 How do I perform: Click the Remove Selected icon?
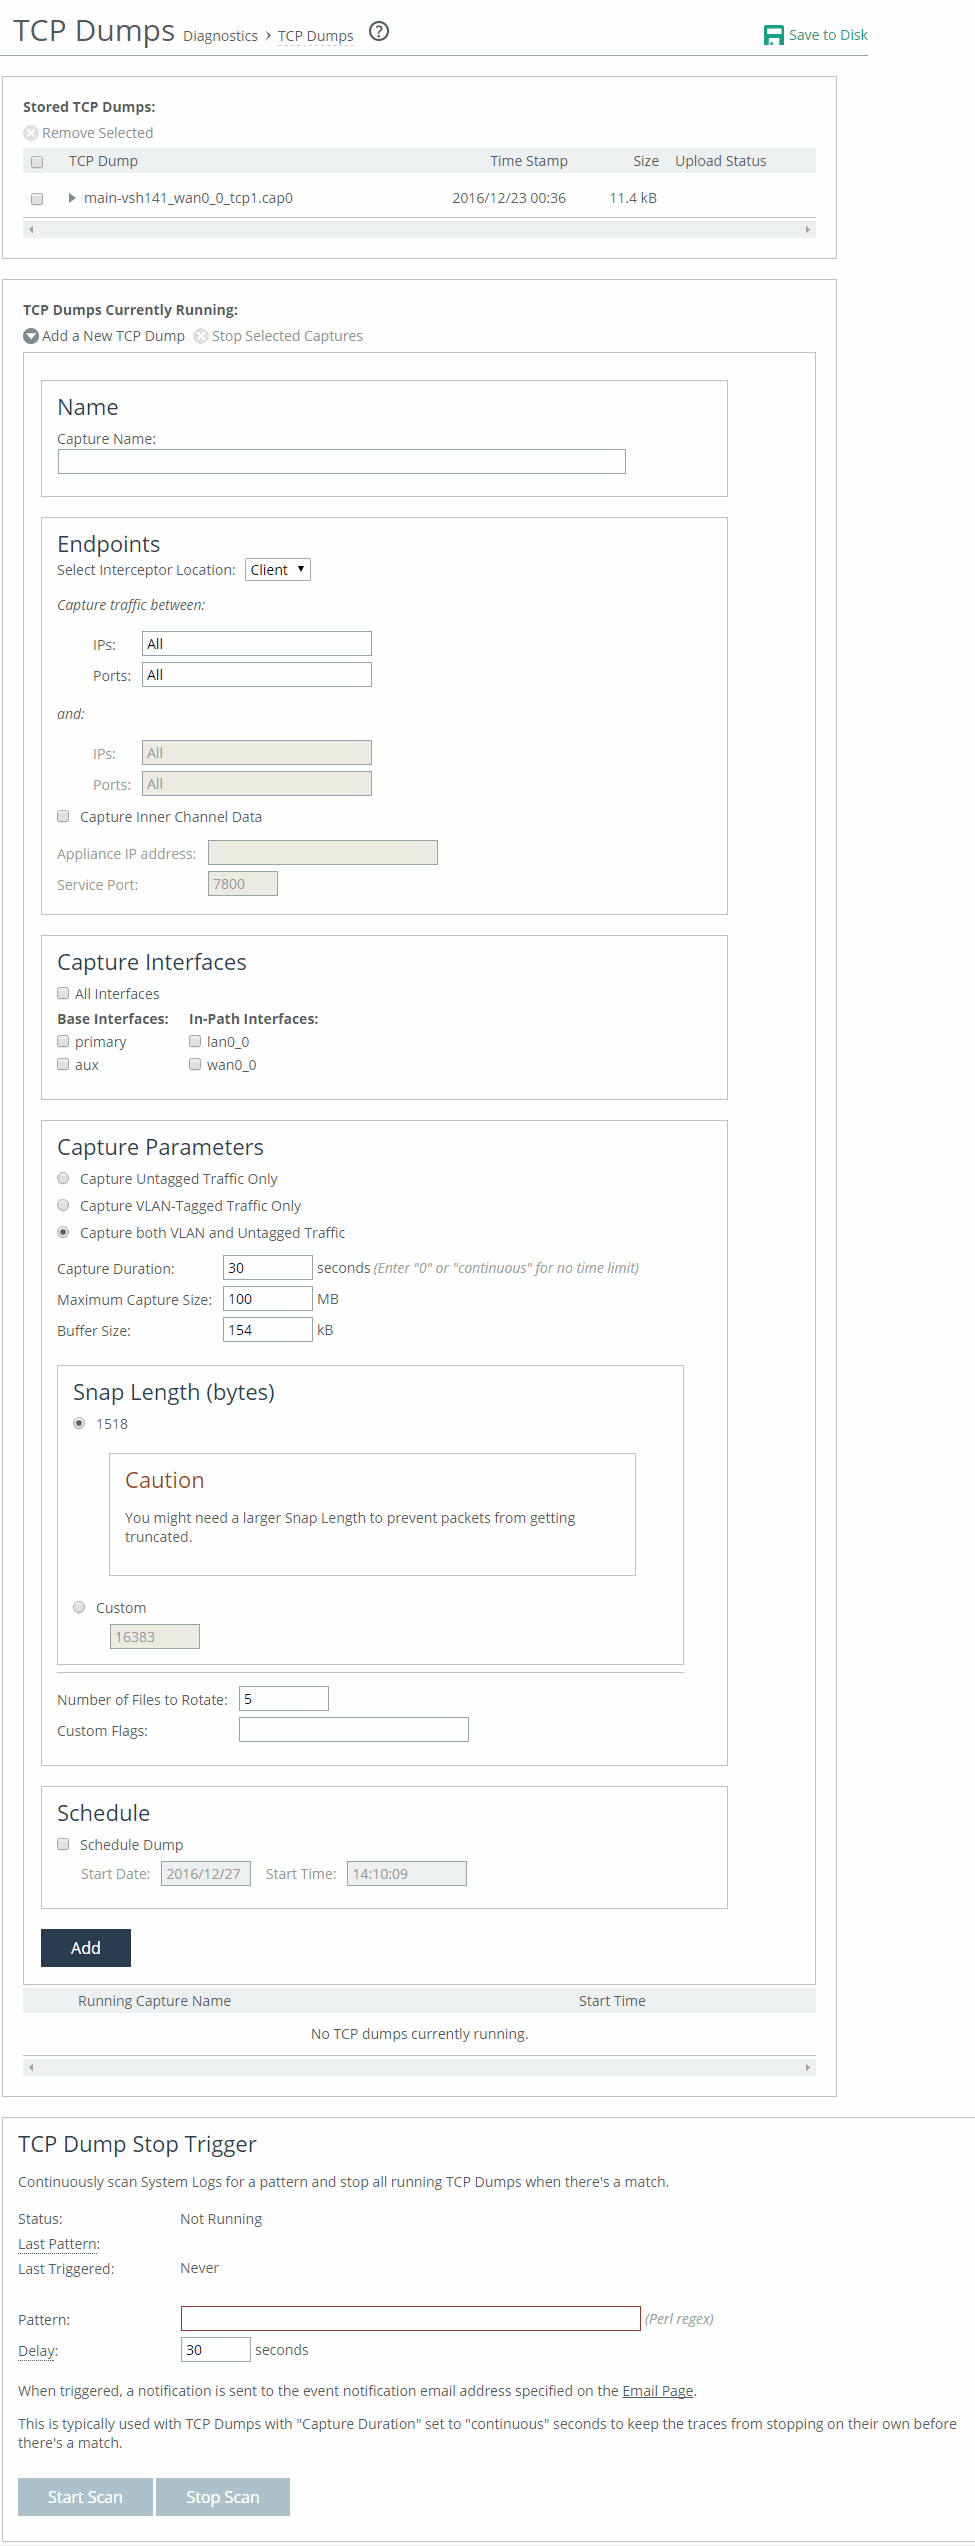(31, 133)
